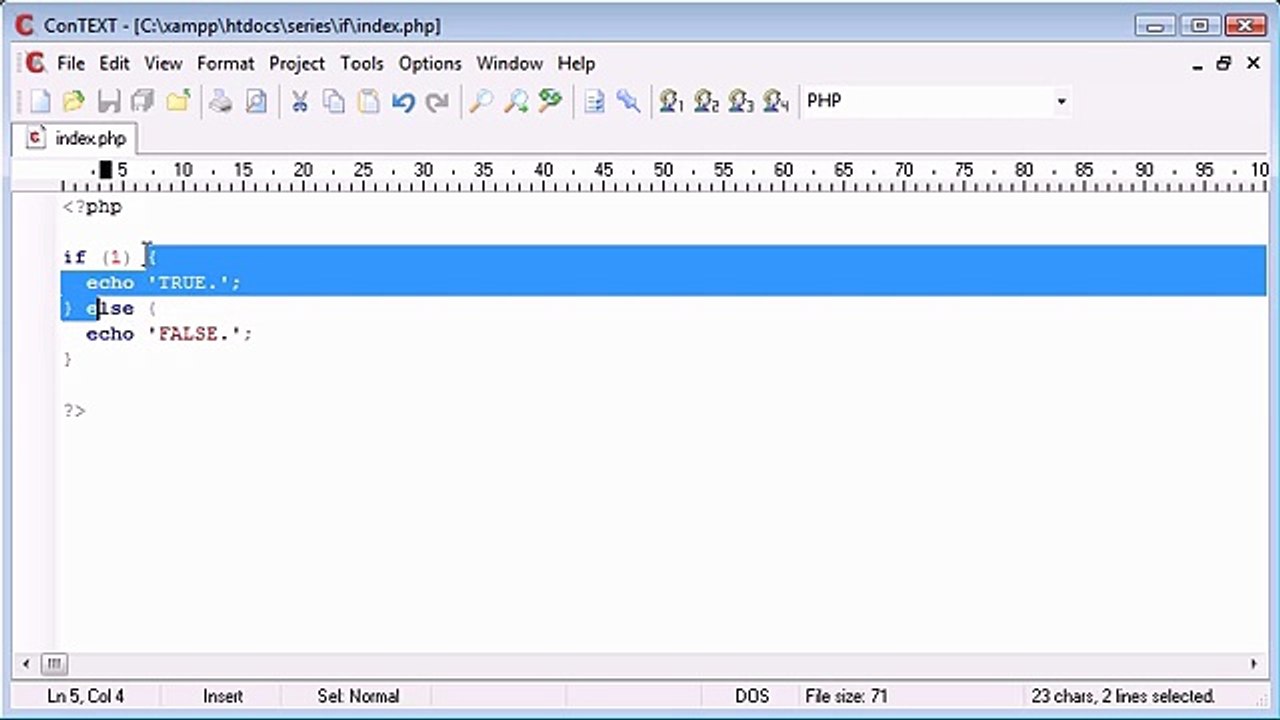This screenshot has width=1280, height=720.
Task: Redo edit using gray arrow icon
Action: [437, 101]
